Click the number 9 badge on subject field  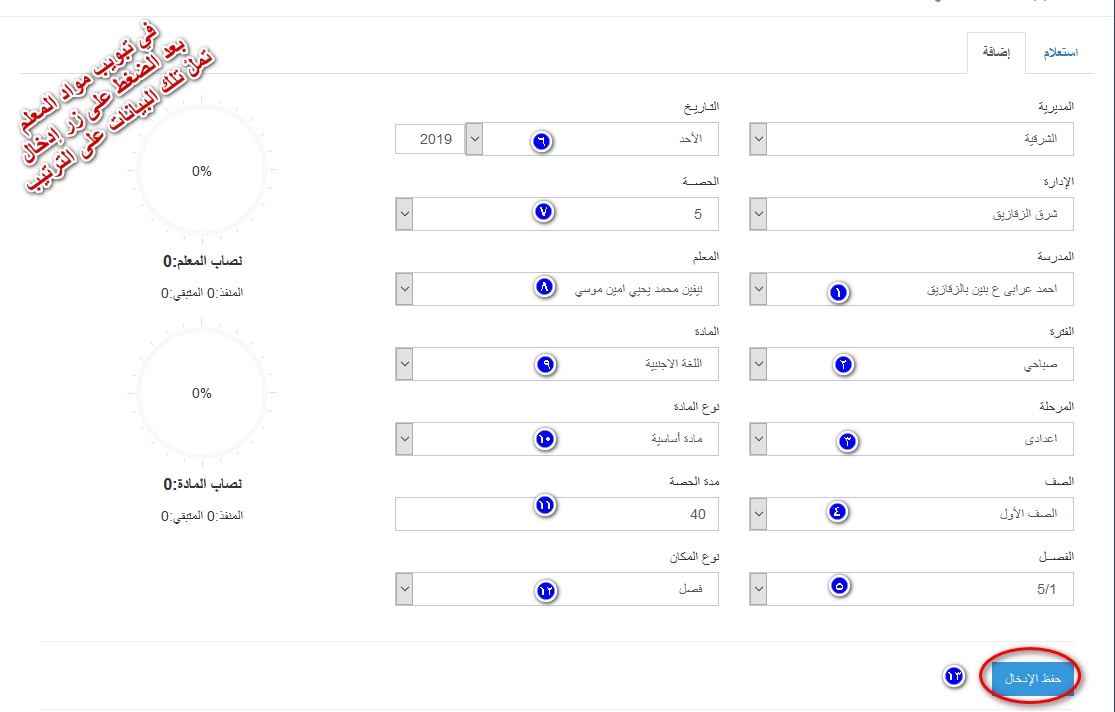coord(545,364)
